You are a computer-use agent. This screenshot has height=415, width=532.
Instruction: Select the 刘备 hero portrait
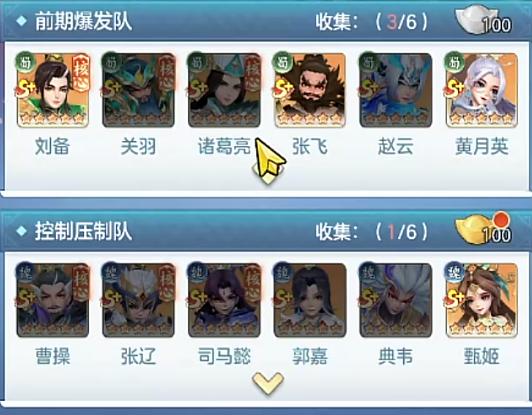53,90
